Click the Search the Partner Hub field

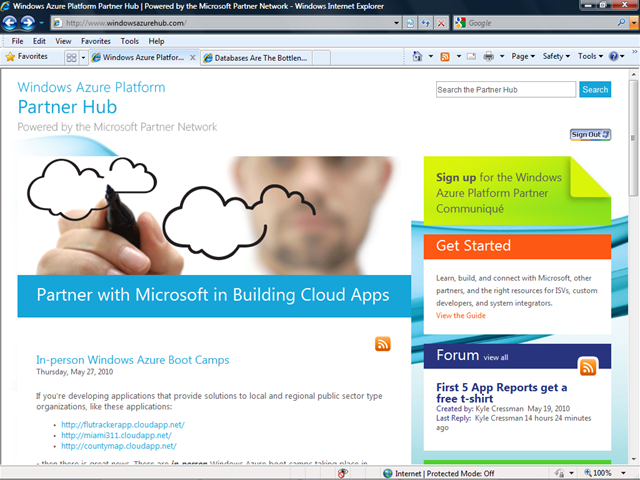tap(506, 89)
